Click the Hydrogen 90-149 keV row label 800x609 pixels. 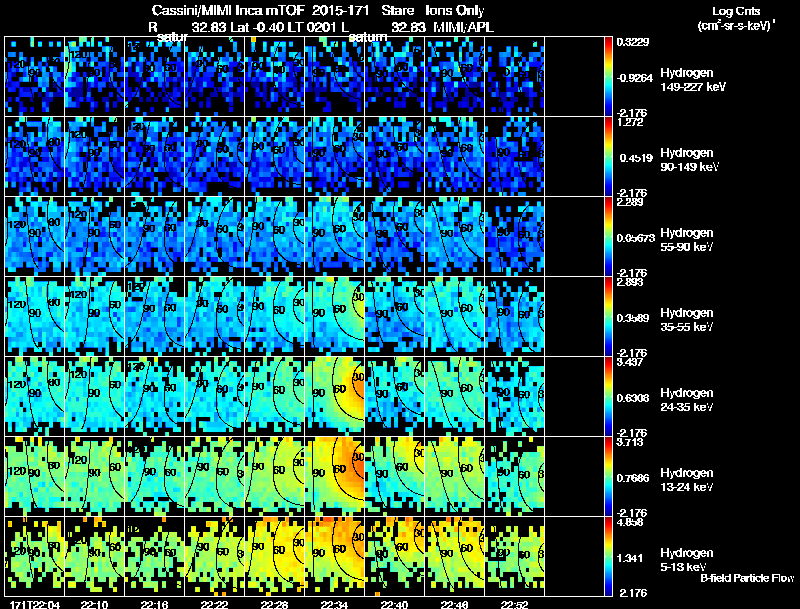pyautogui.click(x=690, y=160)
